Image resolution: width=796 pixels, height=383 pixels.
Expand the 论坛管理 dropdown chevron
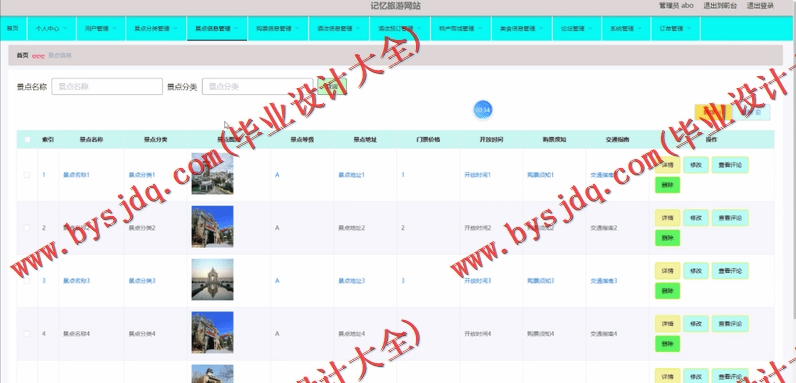point(590,28)
